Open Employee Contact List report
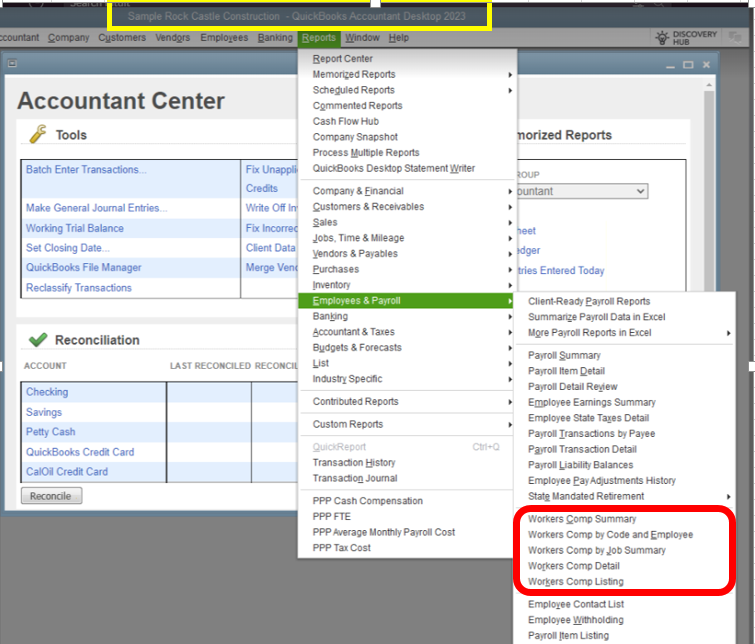Viewport: 755px width, 644px height. point(575,604)
